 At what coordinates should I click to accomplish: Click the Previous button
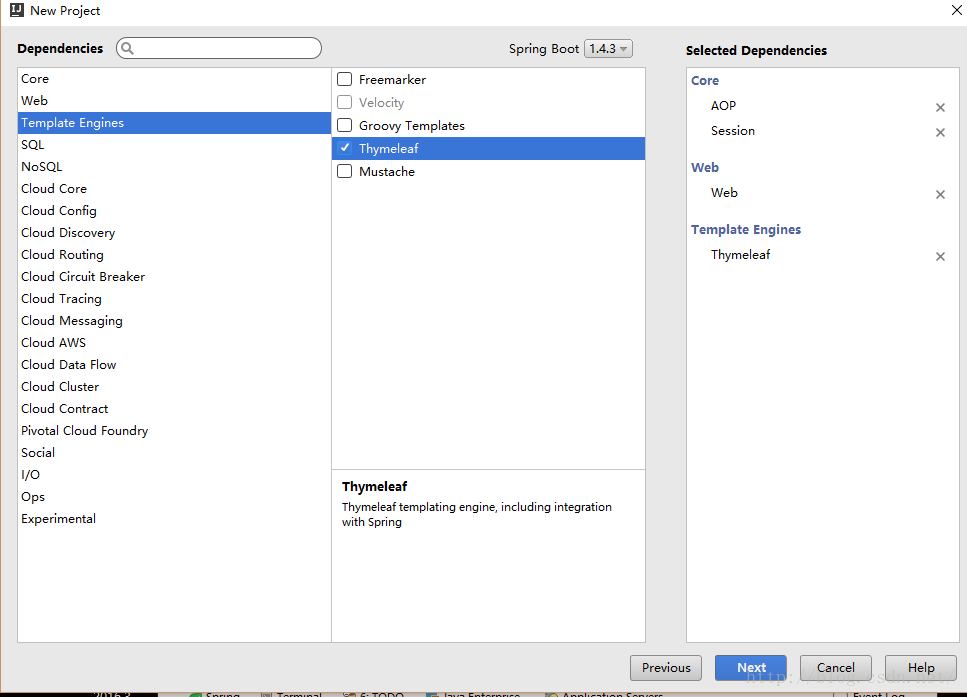coord(665,667)
